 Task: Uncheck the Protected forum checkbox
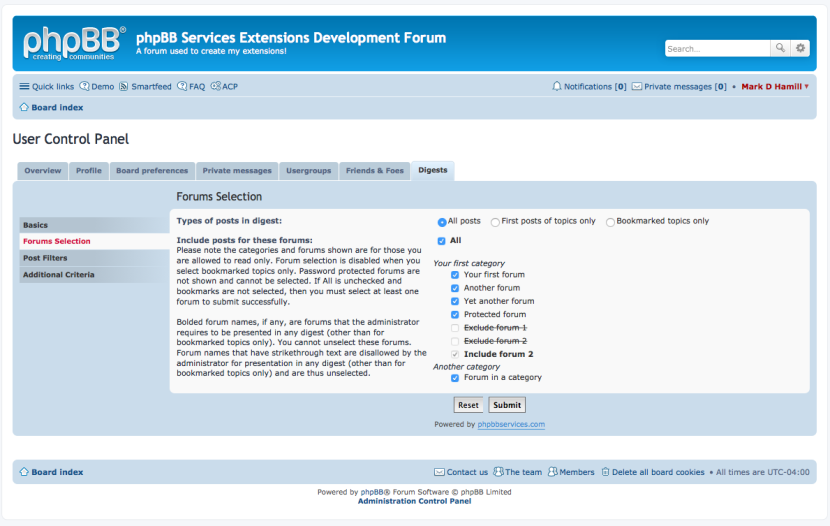455,315
